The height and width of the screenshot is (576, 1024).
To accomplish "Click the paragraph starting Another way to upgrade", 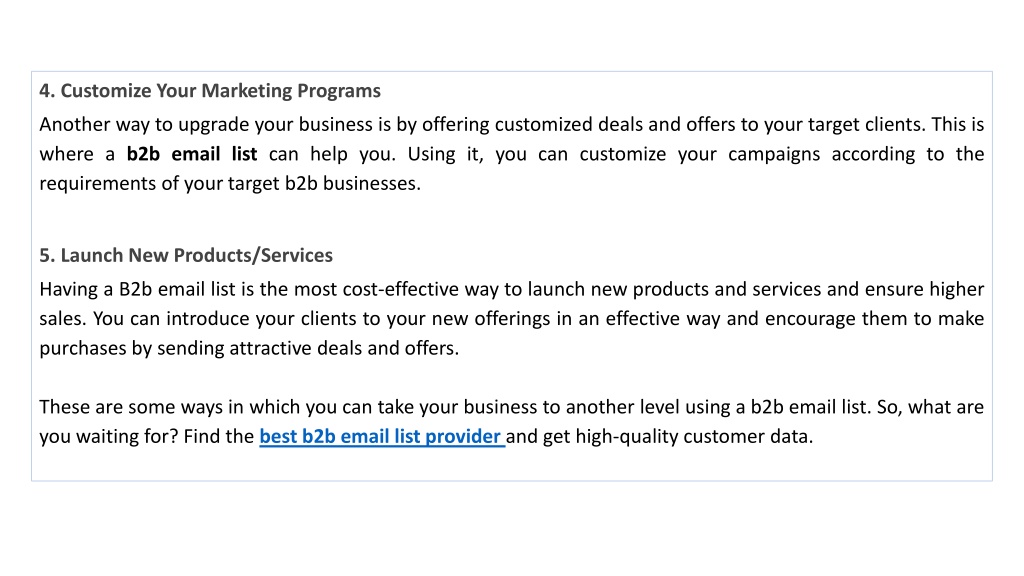I will [511, 154].
